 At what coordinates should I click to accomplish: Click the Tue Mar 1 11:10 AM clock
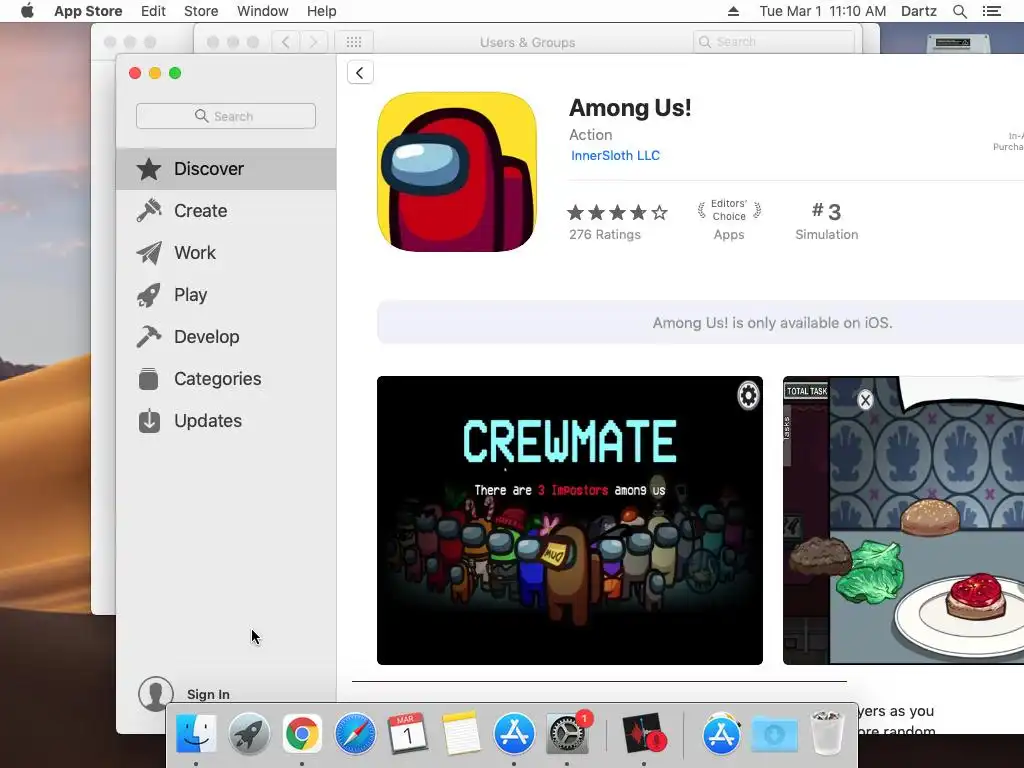(822, 11)
